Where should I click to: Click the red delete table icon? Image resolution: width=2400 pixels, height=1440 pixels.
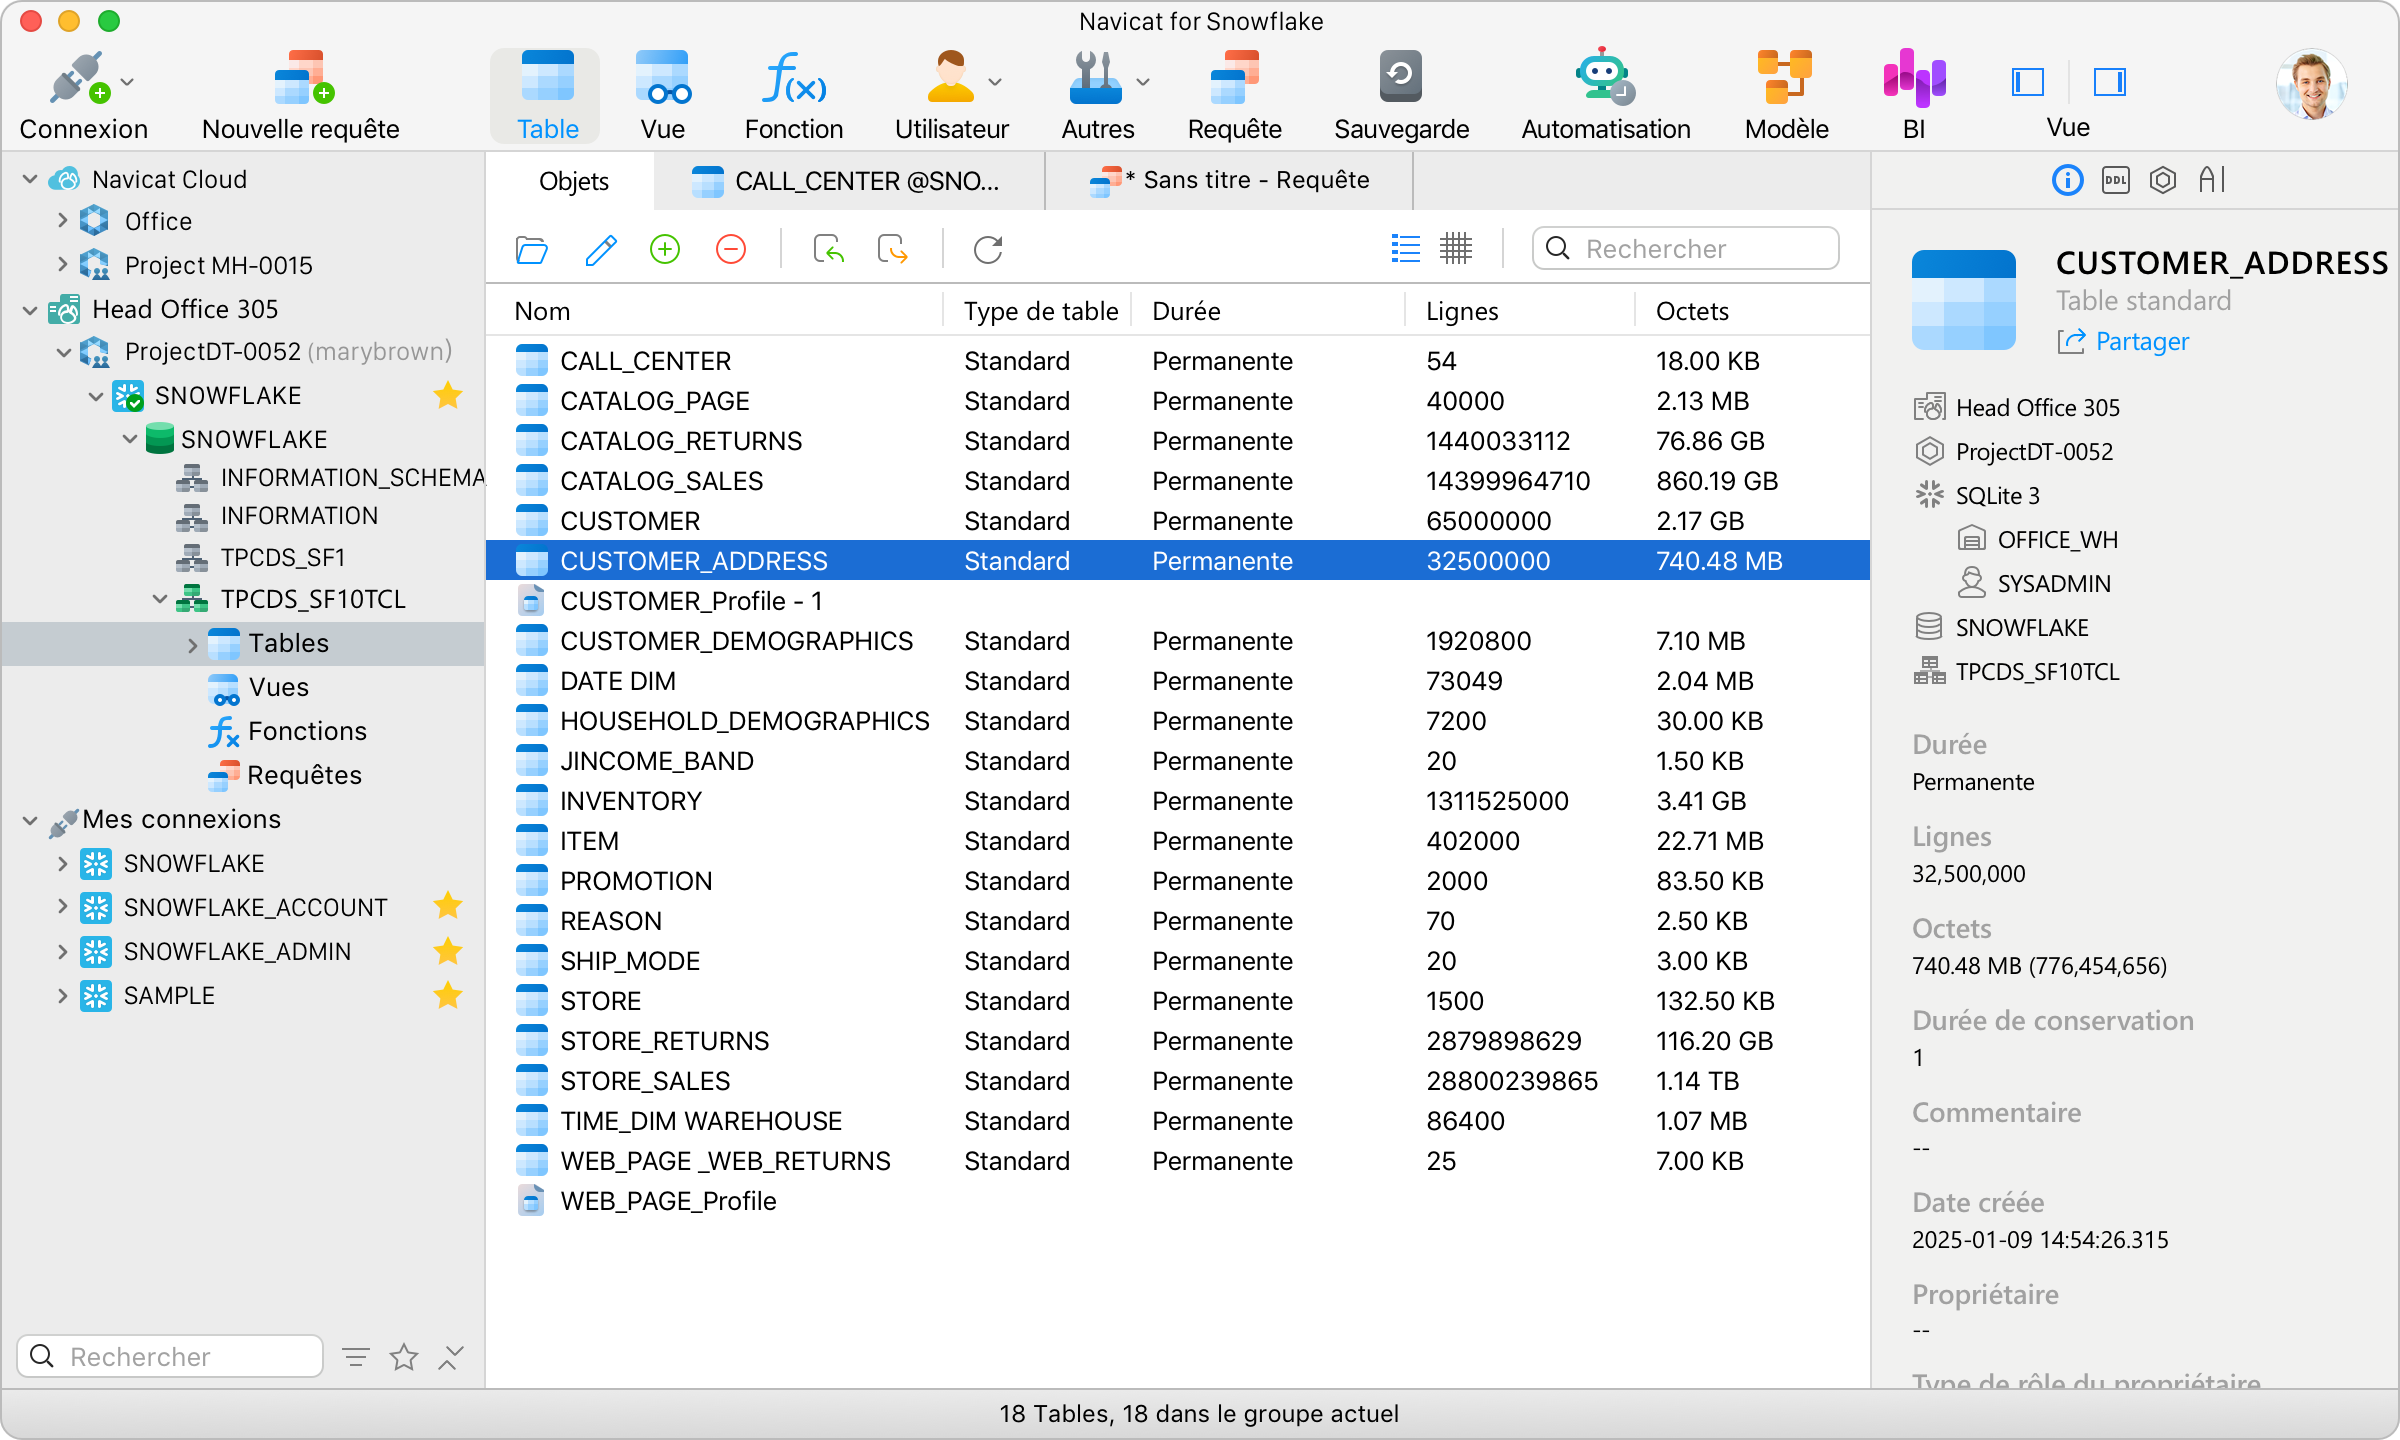[731, 249]
